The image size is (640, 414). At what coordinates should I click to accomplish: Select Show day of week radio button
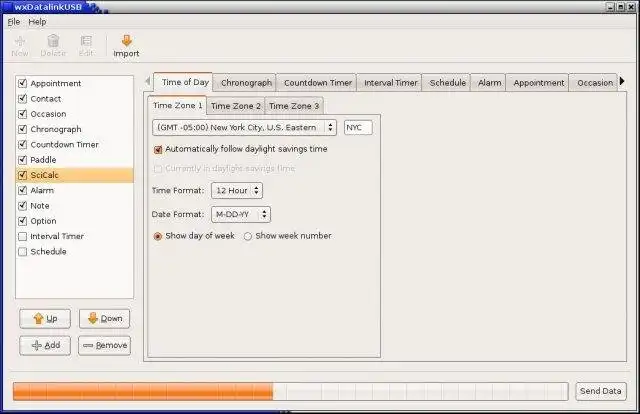point(158,236)
